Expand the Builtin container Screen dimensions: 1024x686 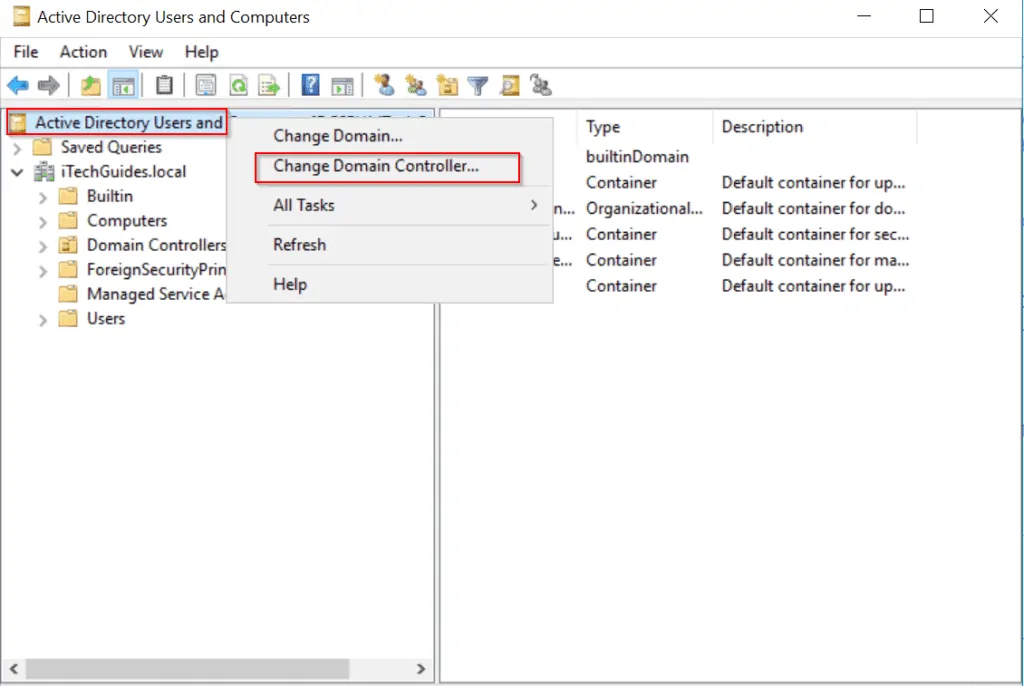[43, 197]
